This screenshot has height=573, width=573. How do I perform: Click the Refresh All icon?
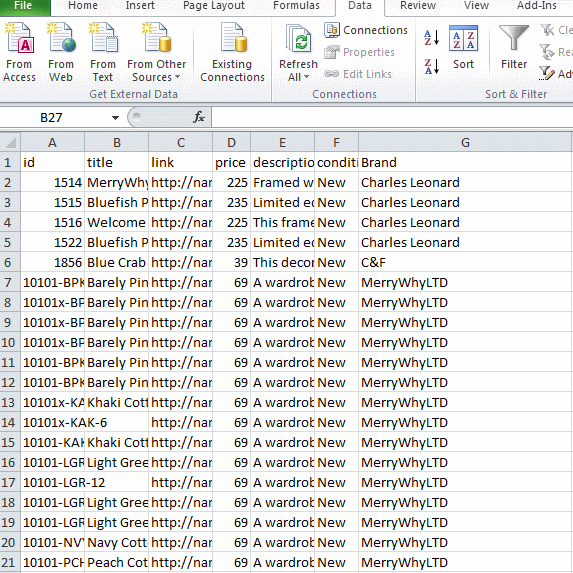point(299,38)
